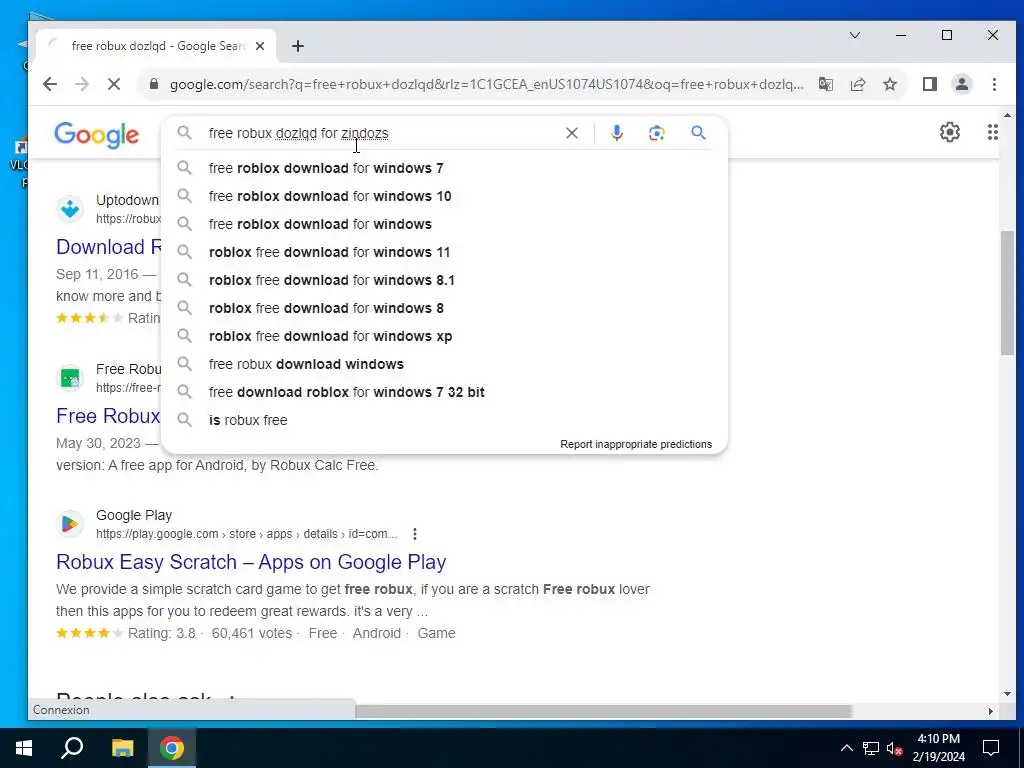Click the site lock icon in address bar
The height and width of the screenshot is (768, 1024).
coord(154,84)
